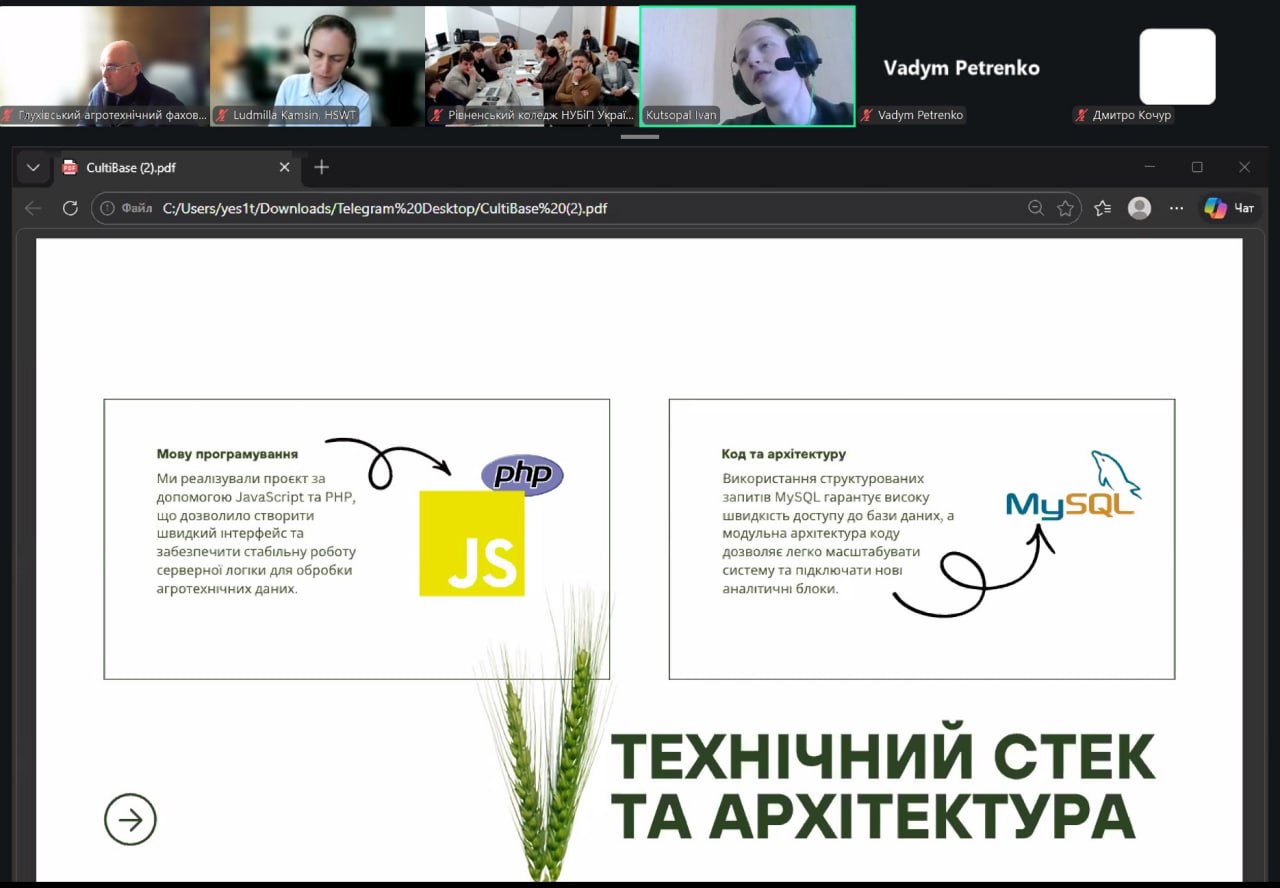
Task: Click muted mic icon beside Дмитро Кочур
Action: 1081,115
